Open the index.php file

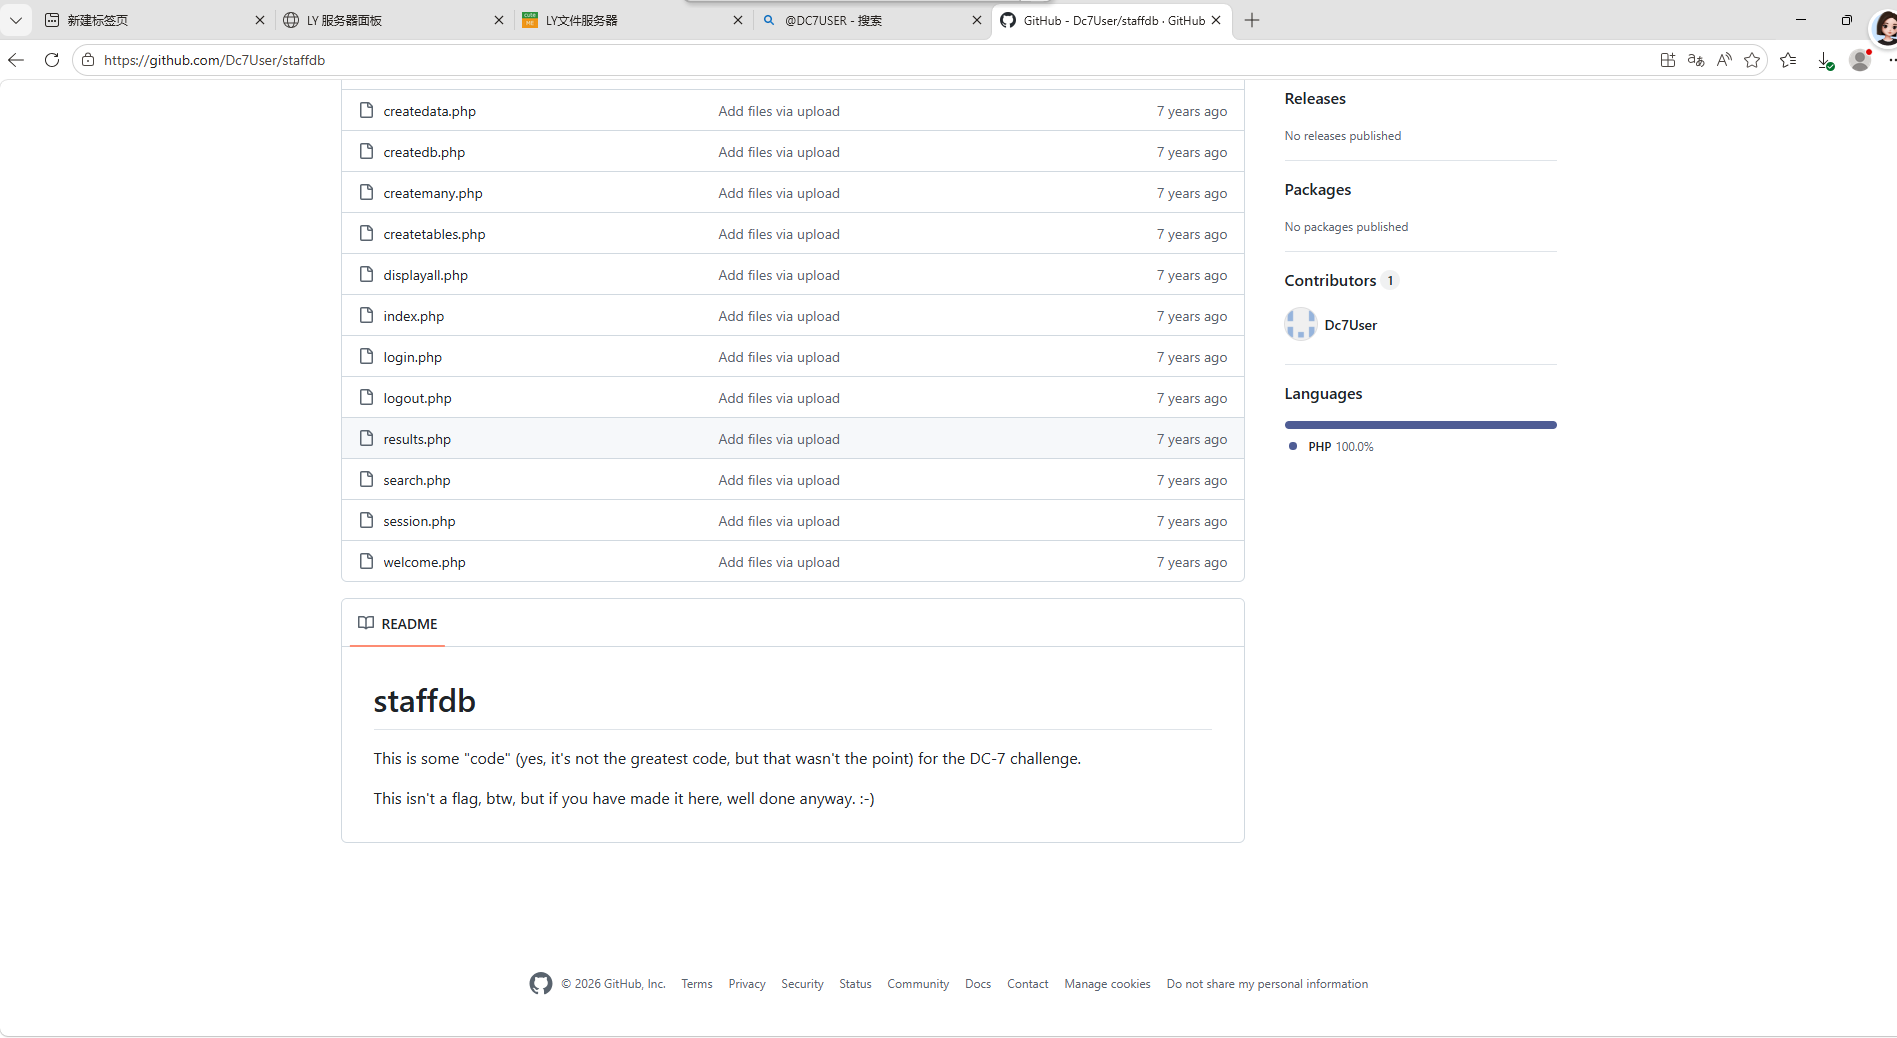pos(414,316)
